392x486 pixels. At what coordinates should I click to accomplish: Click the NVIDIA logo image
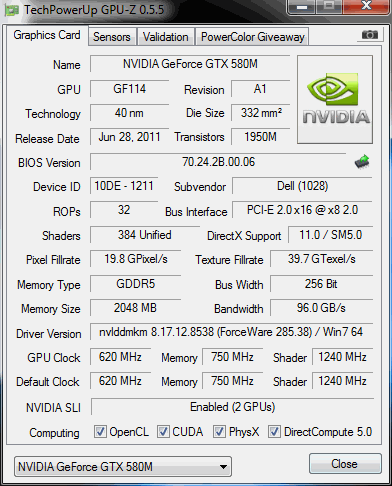[335, 99]
